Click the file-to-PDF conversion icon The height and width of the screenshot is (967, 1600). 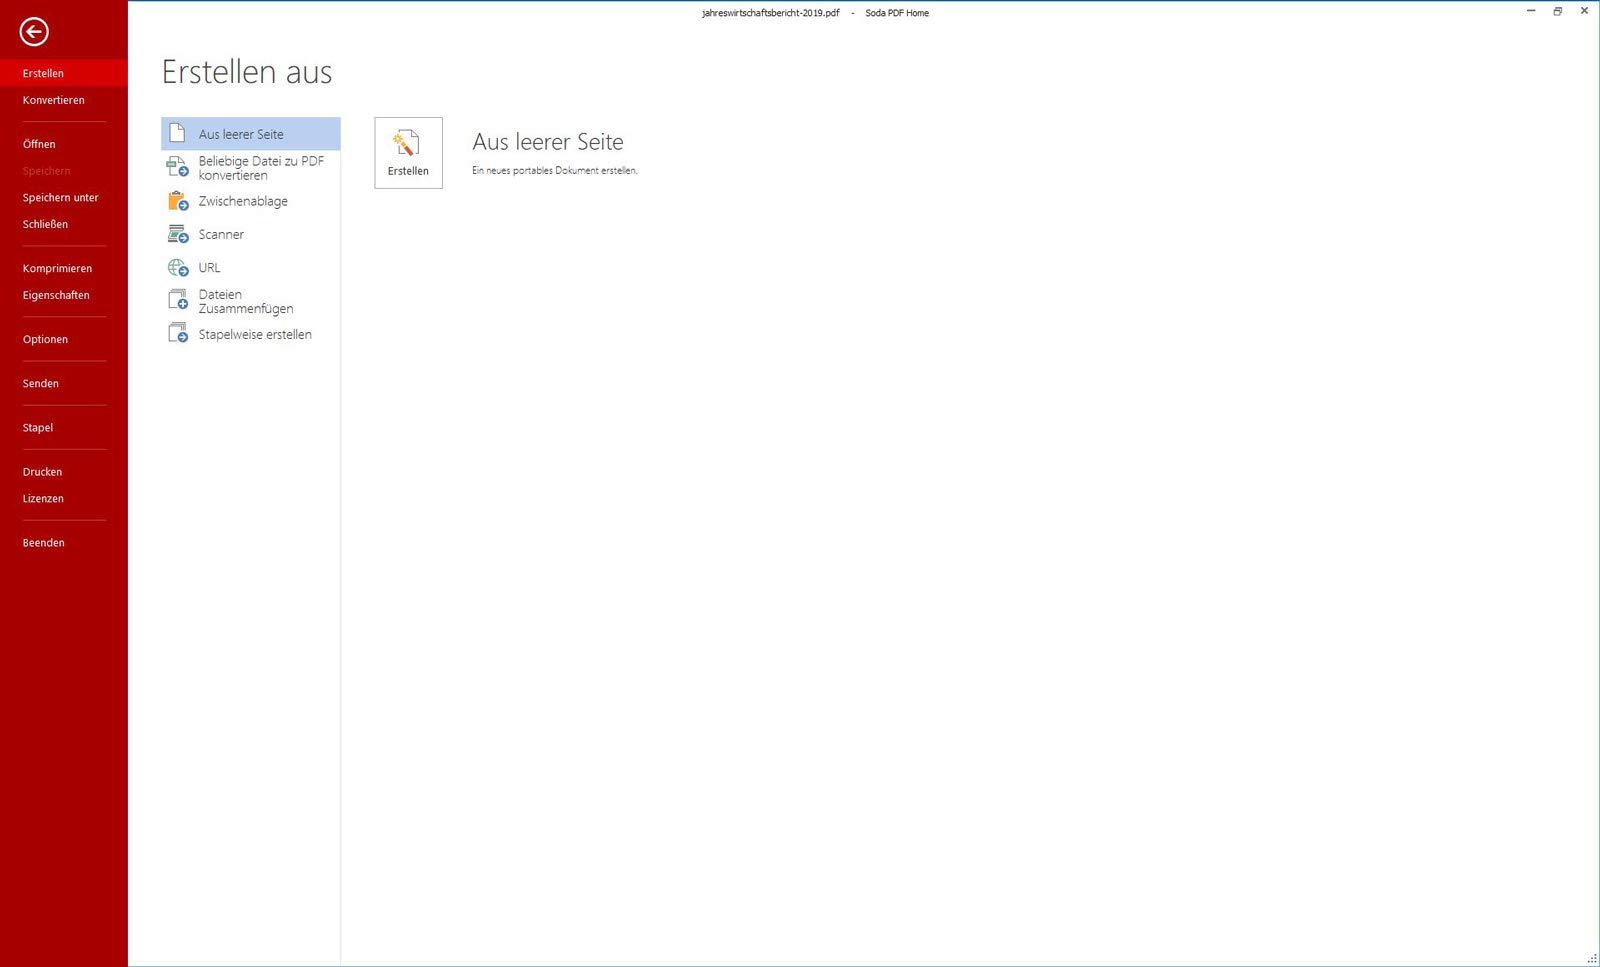pos(178,167)
